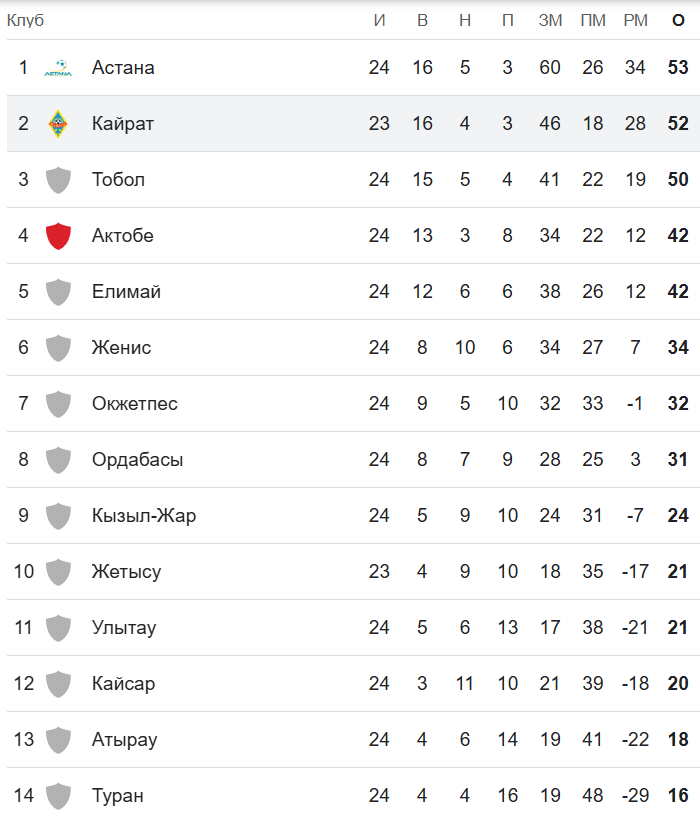Click the ЗМ goals scored header

[x=550, y=20]
